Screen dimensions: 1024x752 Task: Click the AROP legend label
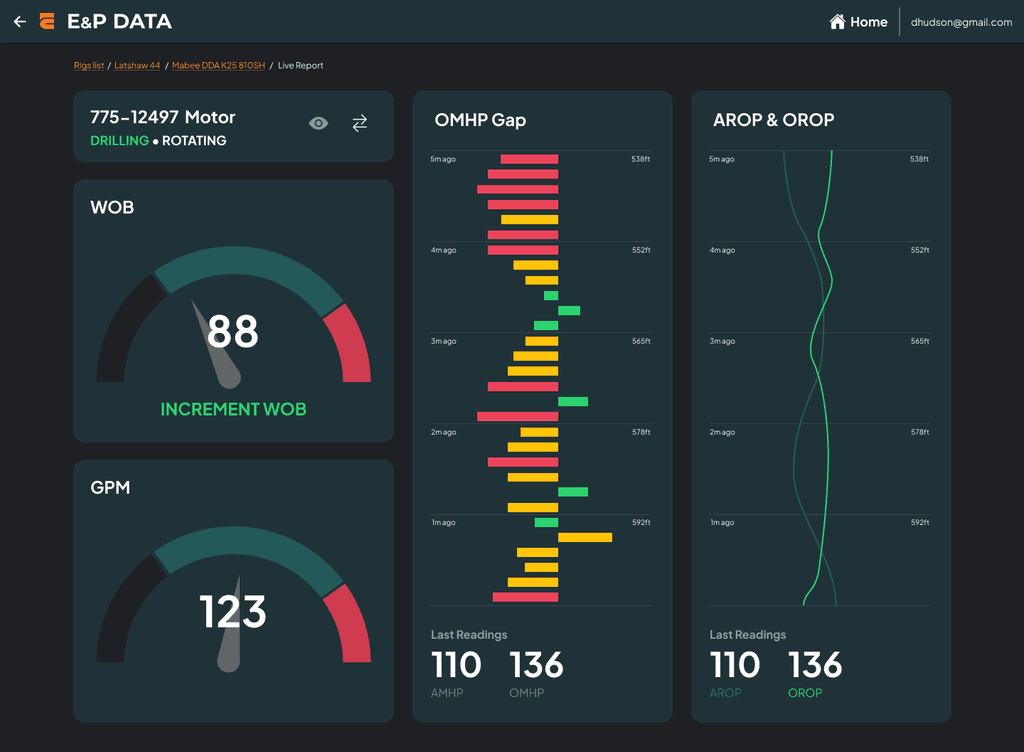pyautogui.click(x=725, y=693)
